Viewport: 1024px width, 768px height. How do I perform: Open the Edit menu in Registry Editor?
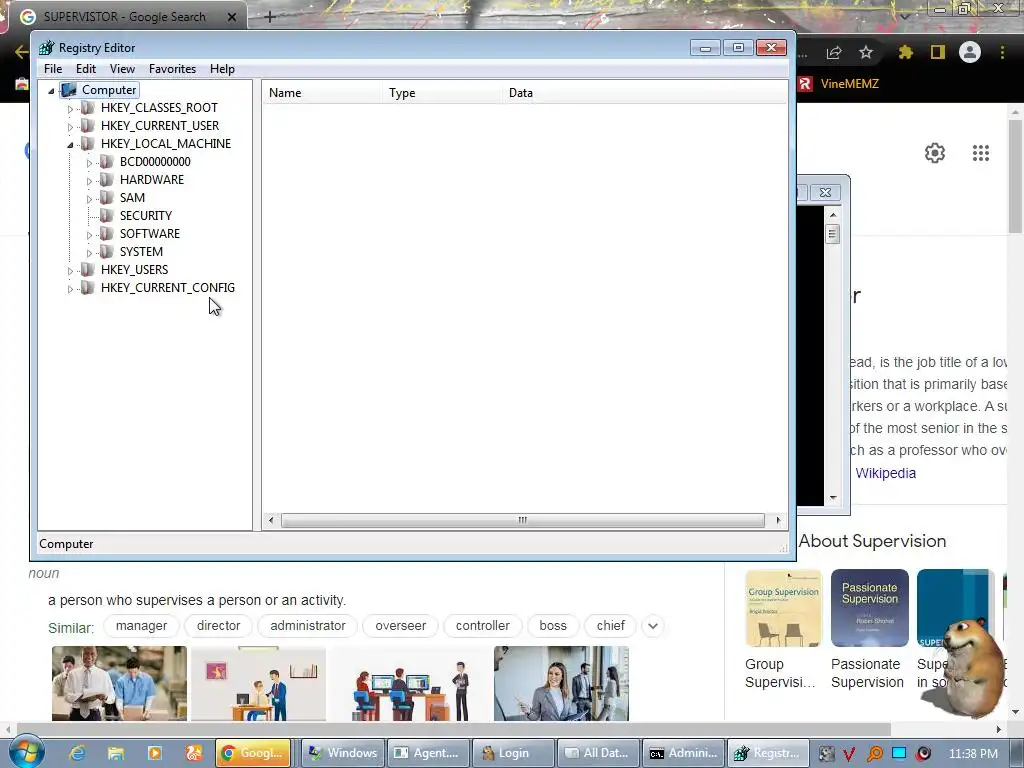coord(86,69)
